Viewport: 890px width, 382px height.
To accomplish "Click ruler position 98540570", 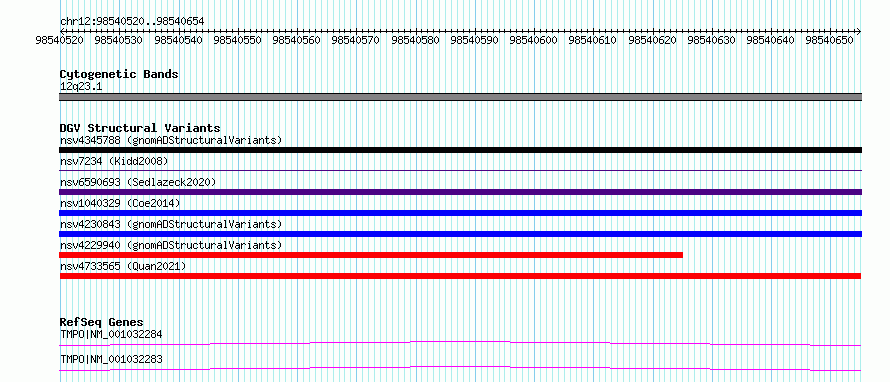I will pyautogui.click(x=355, y=40).
